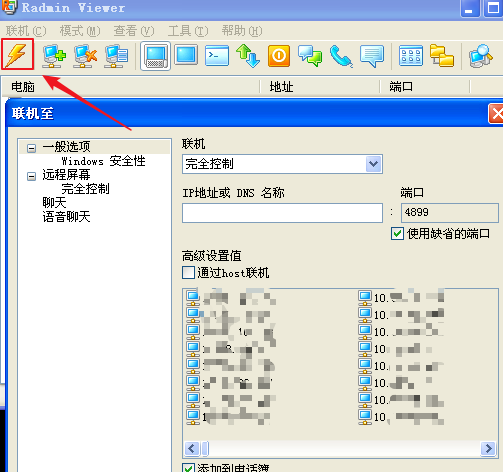The width and height of the screenshot is (503, 472).
Task: Start Voice Chat with phone icon
Action: click(x=341, y=56)
